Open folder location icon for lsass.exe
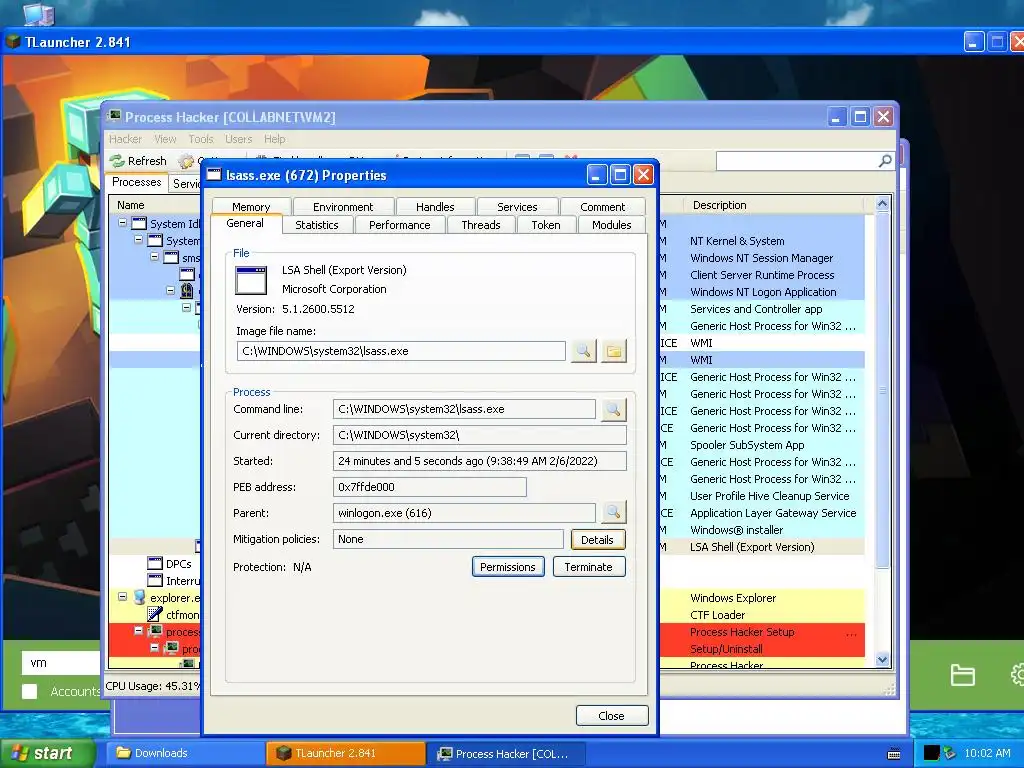The height and width of the screenshot is (768, 1024). tap(614, 351)
